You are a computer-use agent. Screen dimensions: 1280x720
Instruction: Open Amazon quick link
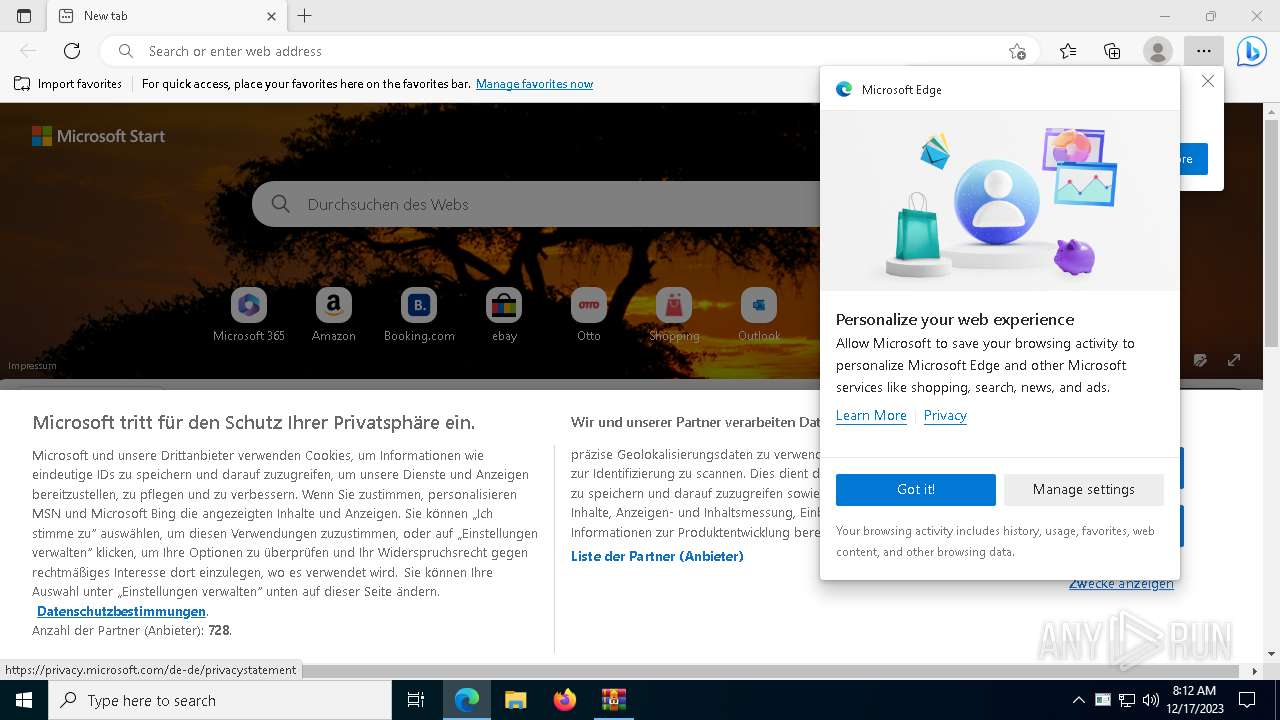point(333,315)
